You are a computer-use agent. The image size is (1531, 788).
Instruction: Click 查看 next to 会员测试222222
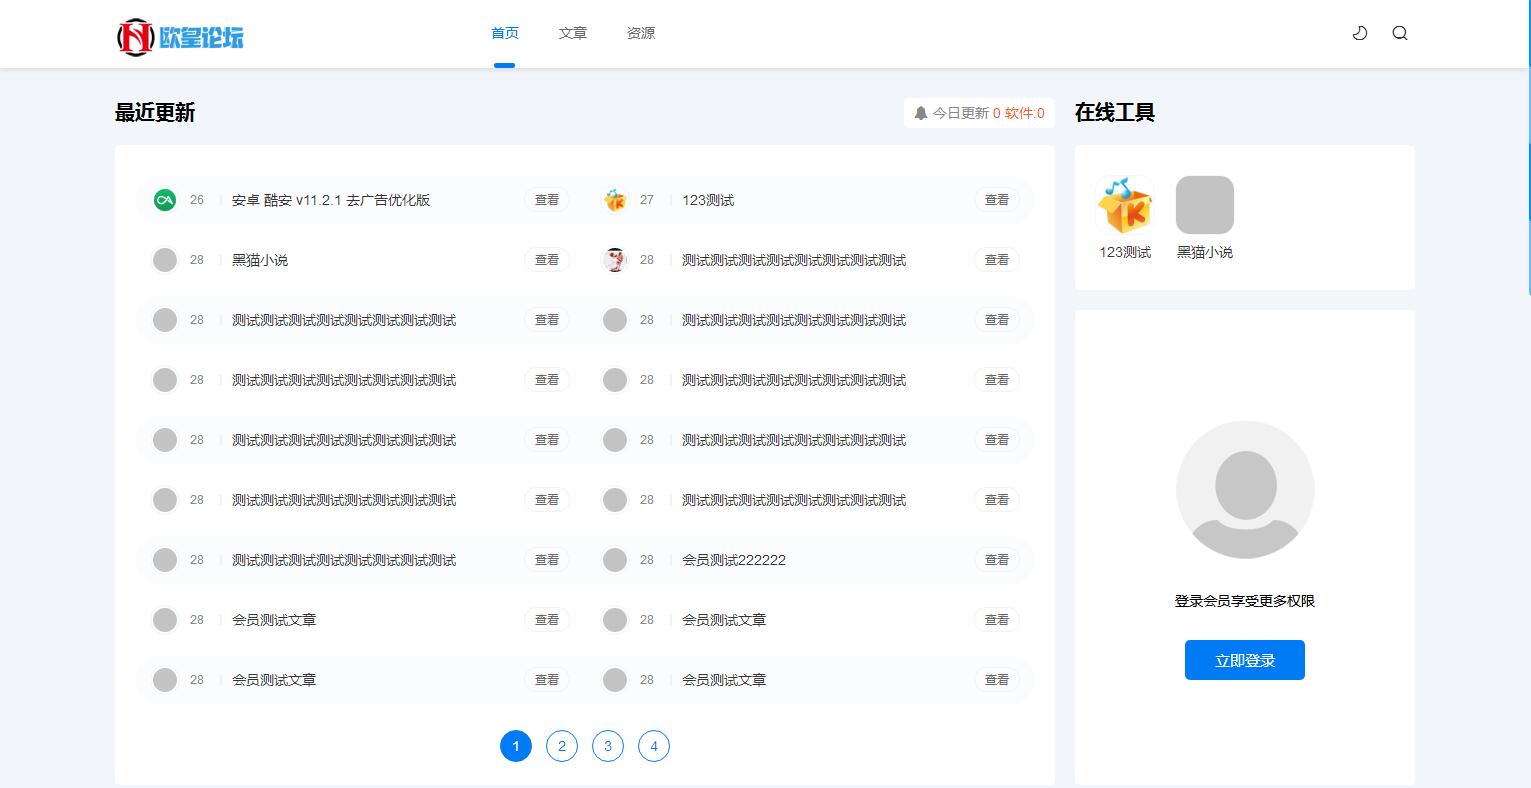(997, 560)
